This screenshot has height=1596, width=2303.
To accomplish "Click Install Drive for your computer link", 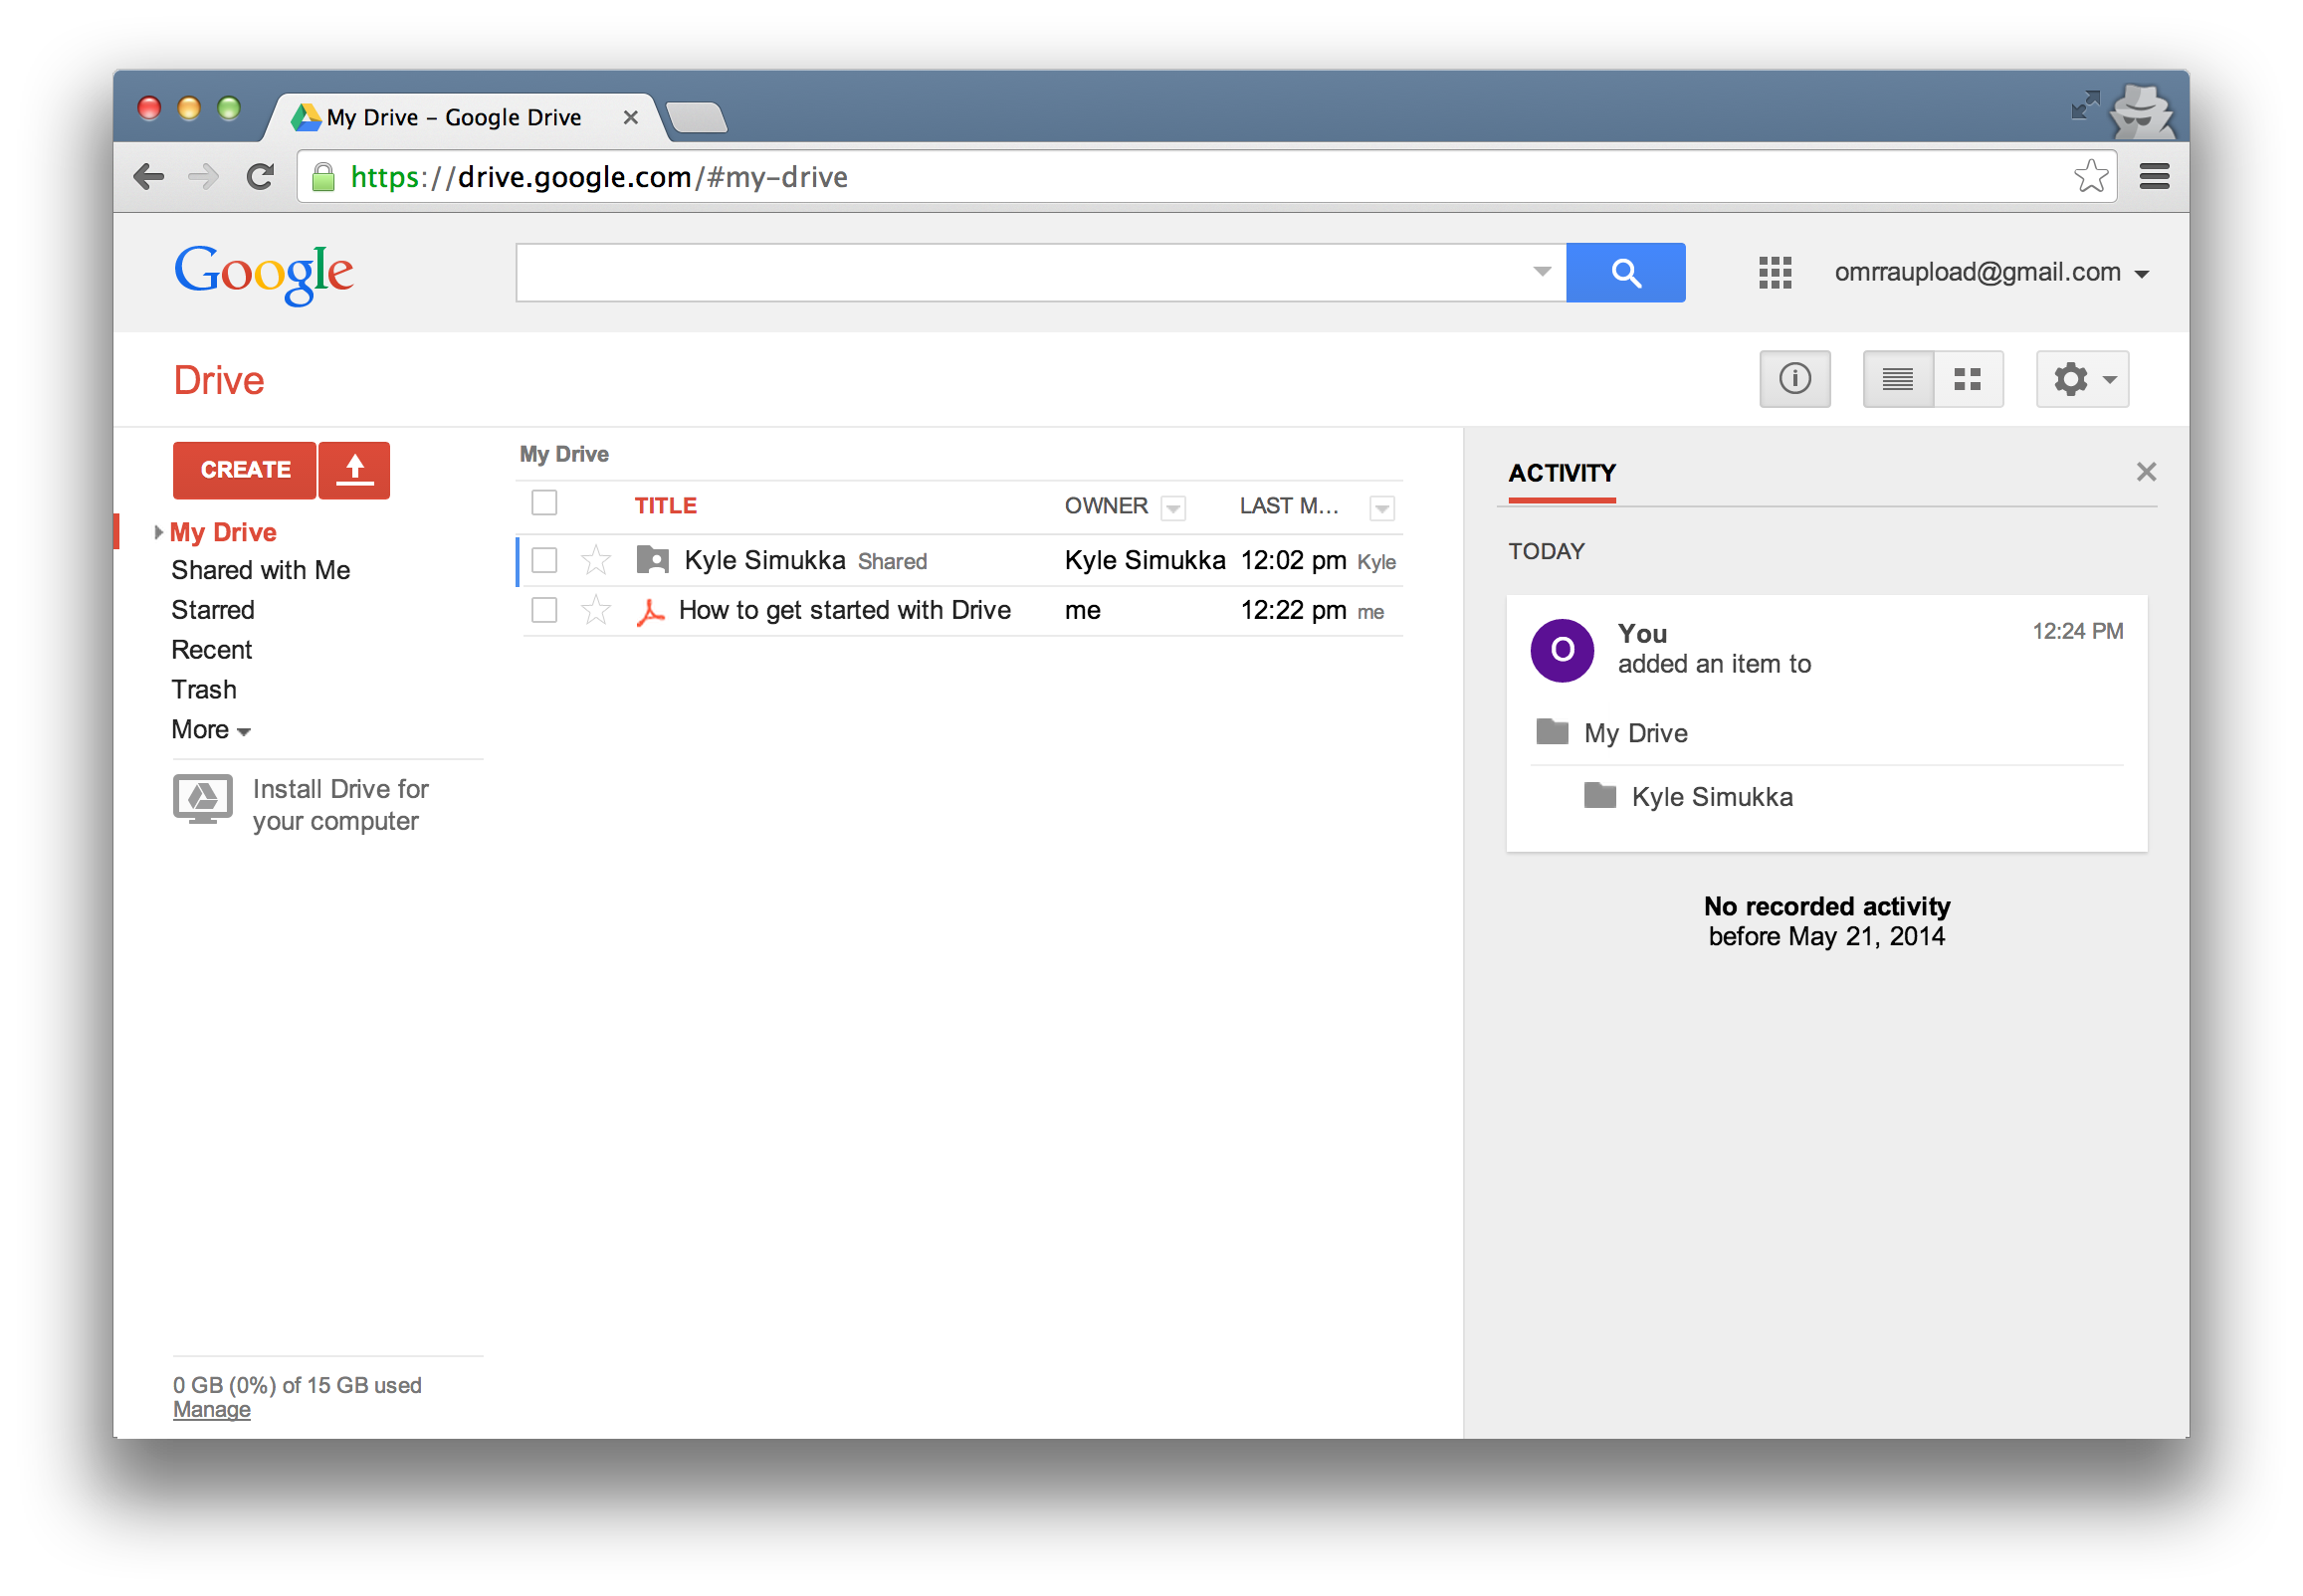I will coord(340,806).
